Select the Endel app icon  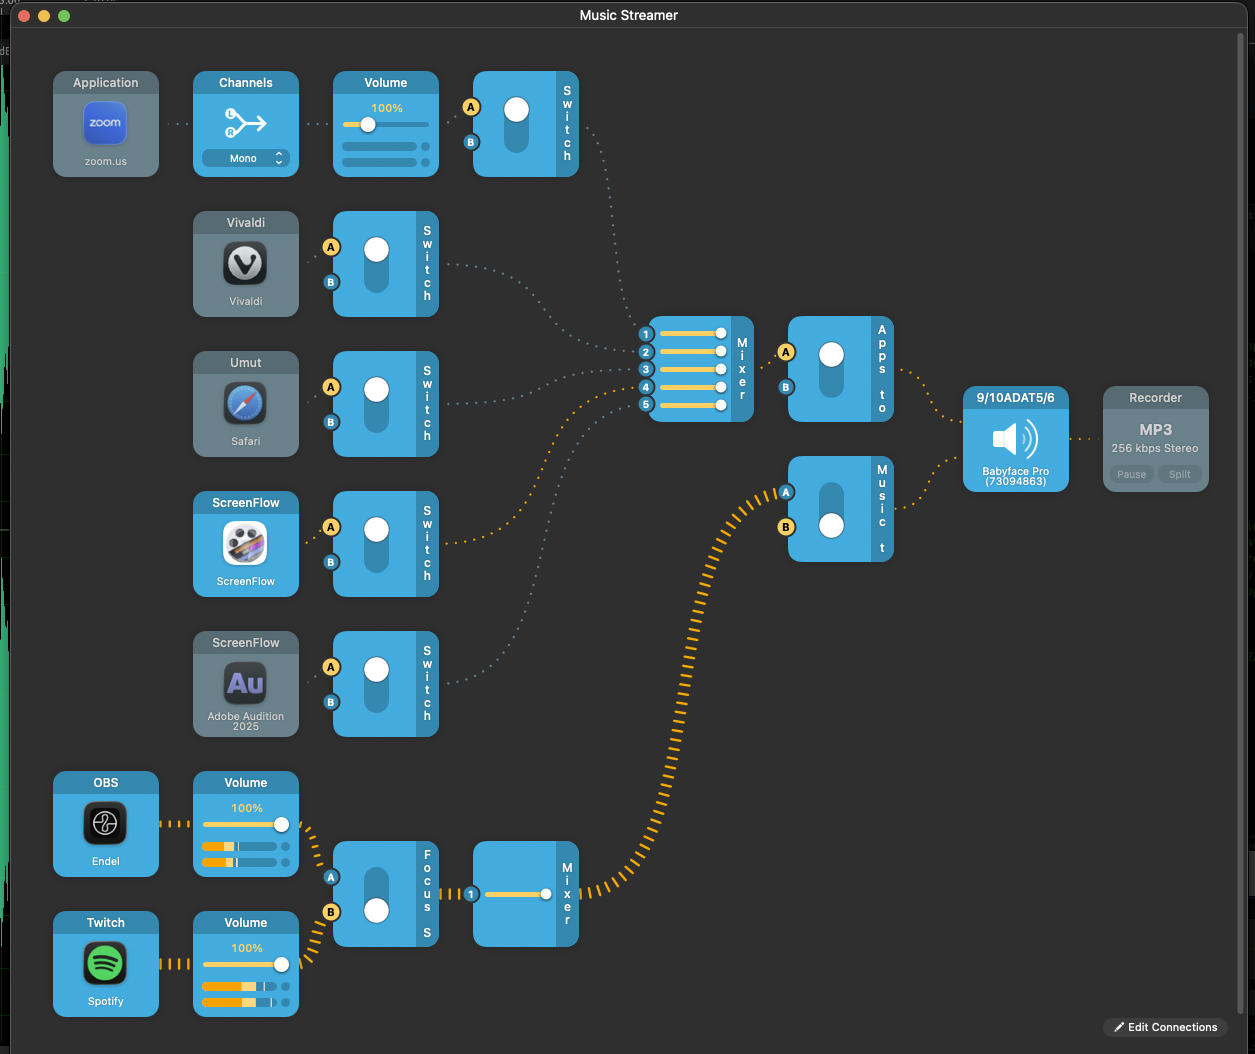coord(105,824)
